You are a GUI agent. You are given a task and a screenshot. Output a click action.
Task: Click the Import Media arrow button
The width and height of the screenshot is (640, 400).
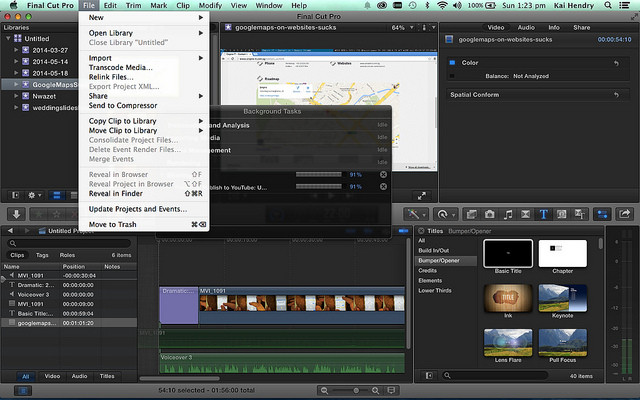16,214
